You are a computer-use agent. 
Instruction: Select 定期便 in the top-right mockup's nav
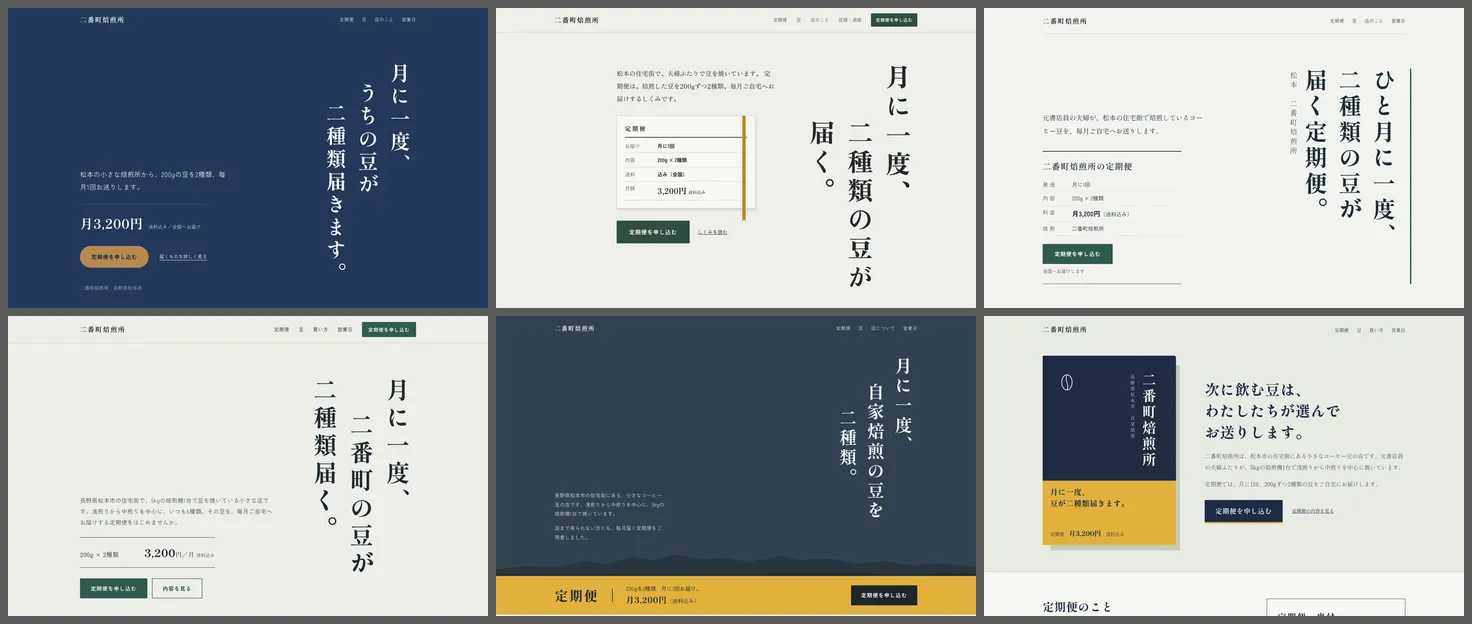1337,20
